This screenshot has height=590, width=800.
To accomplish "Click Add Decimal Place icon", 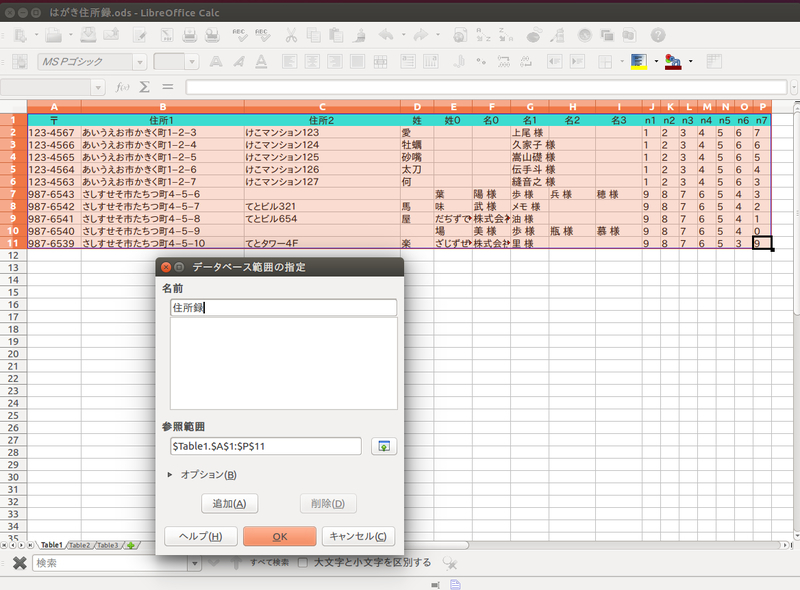I will 504,62.
